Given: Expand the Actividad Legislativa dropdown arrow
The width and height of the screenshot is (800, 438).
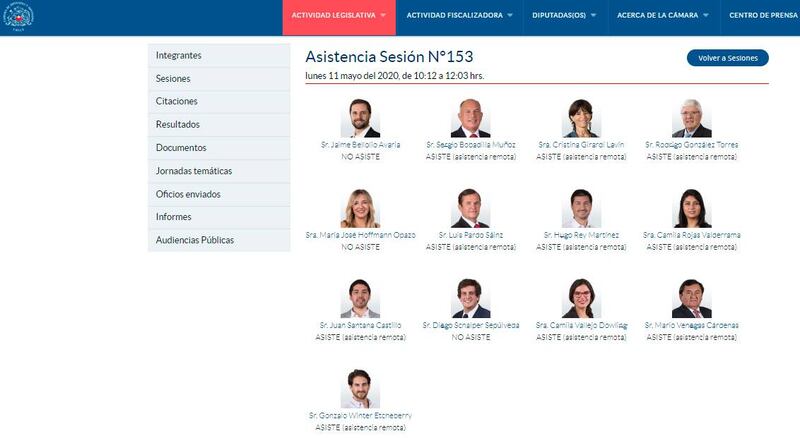Looking at the screenshot, I should (x=383, y=15).
